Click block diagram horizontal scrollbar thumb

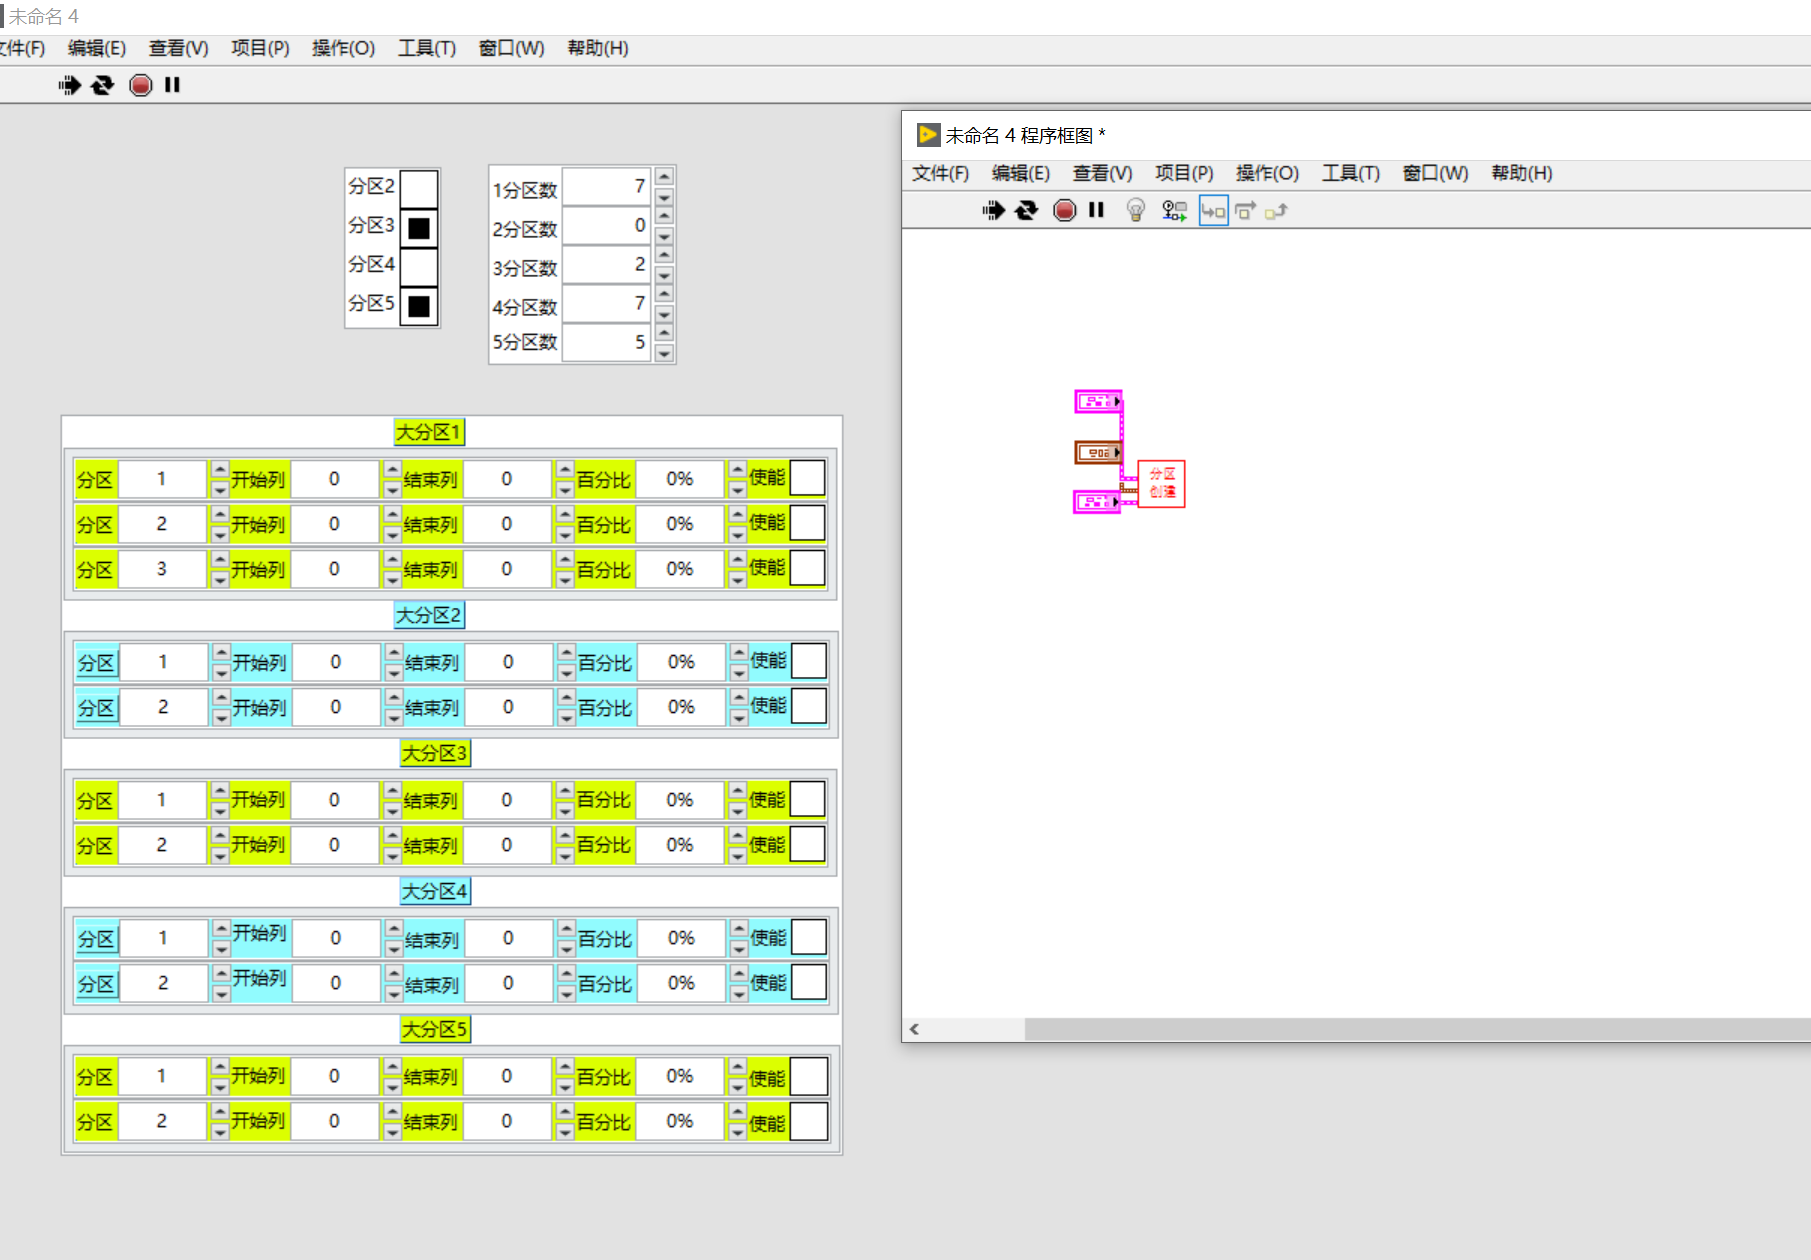click(x=1417, y=1029)
